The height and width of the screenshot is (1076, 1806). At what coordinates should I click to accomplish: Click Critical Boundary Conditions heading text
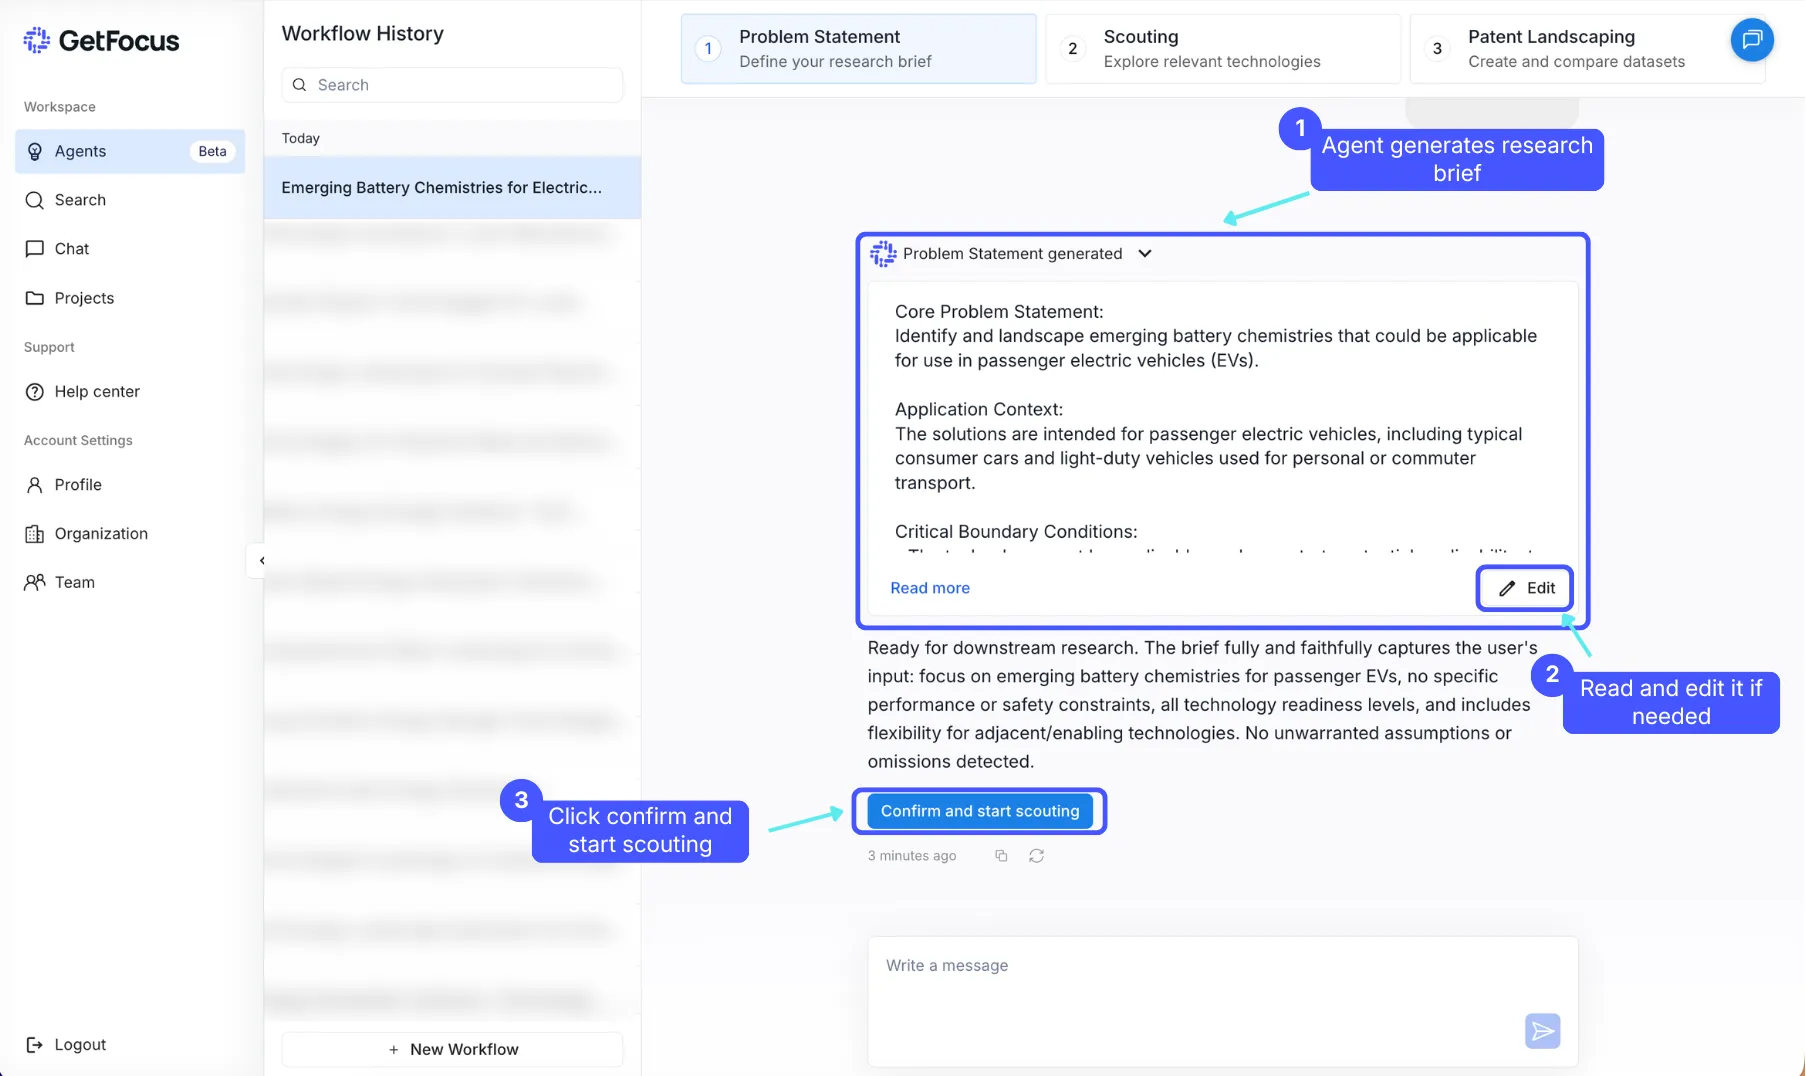tap(1016, 532)
